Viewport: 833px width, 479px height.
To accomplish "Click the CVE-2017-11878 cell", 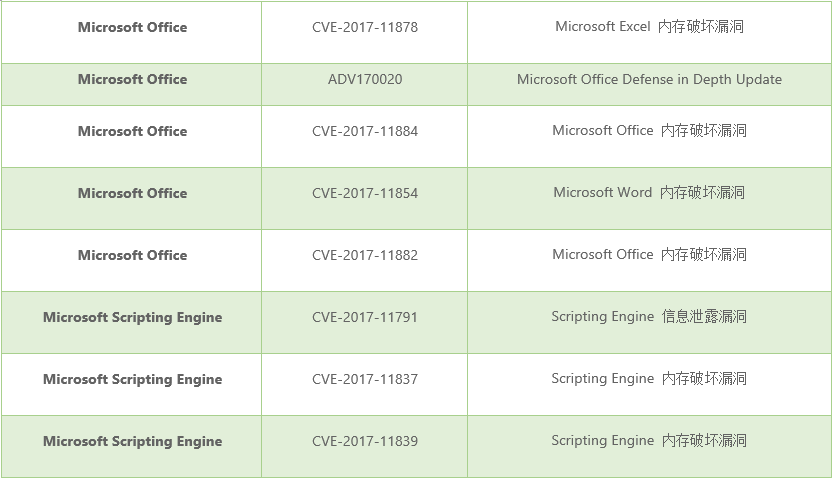I will [364, 28].
